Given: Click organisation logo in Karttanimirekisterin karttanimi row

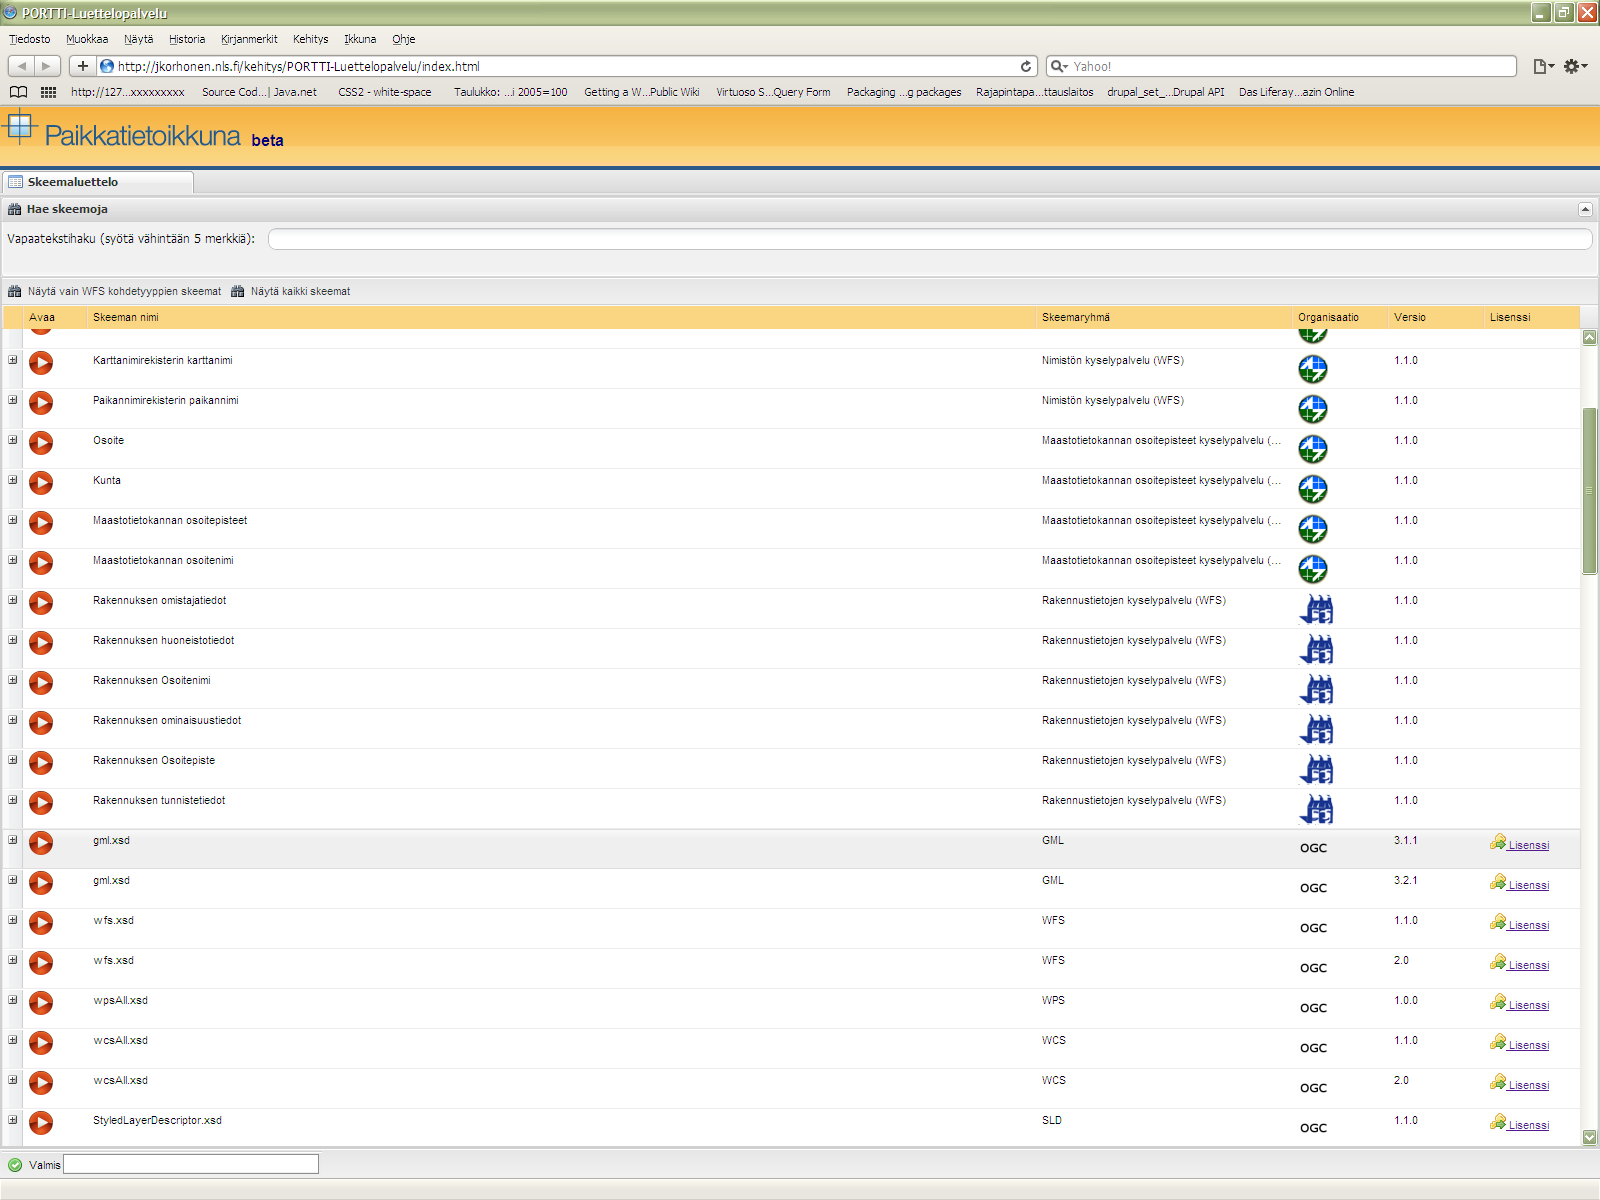Looking at the screenshot, I should (x=1313, y=369).
